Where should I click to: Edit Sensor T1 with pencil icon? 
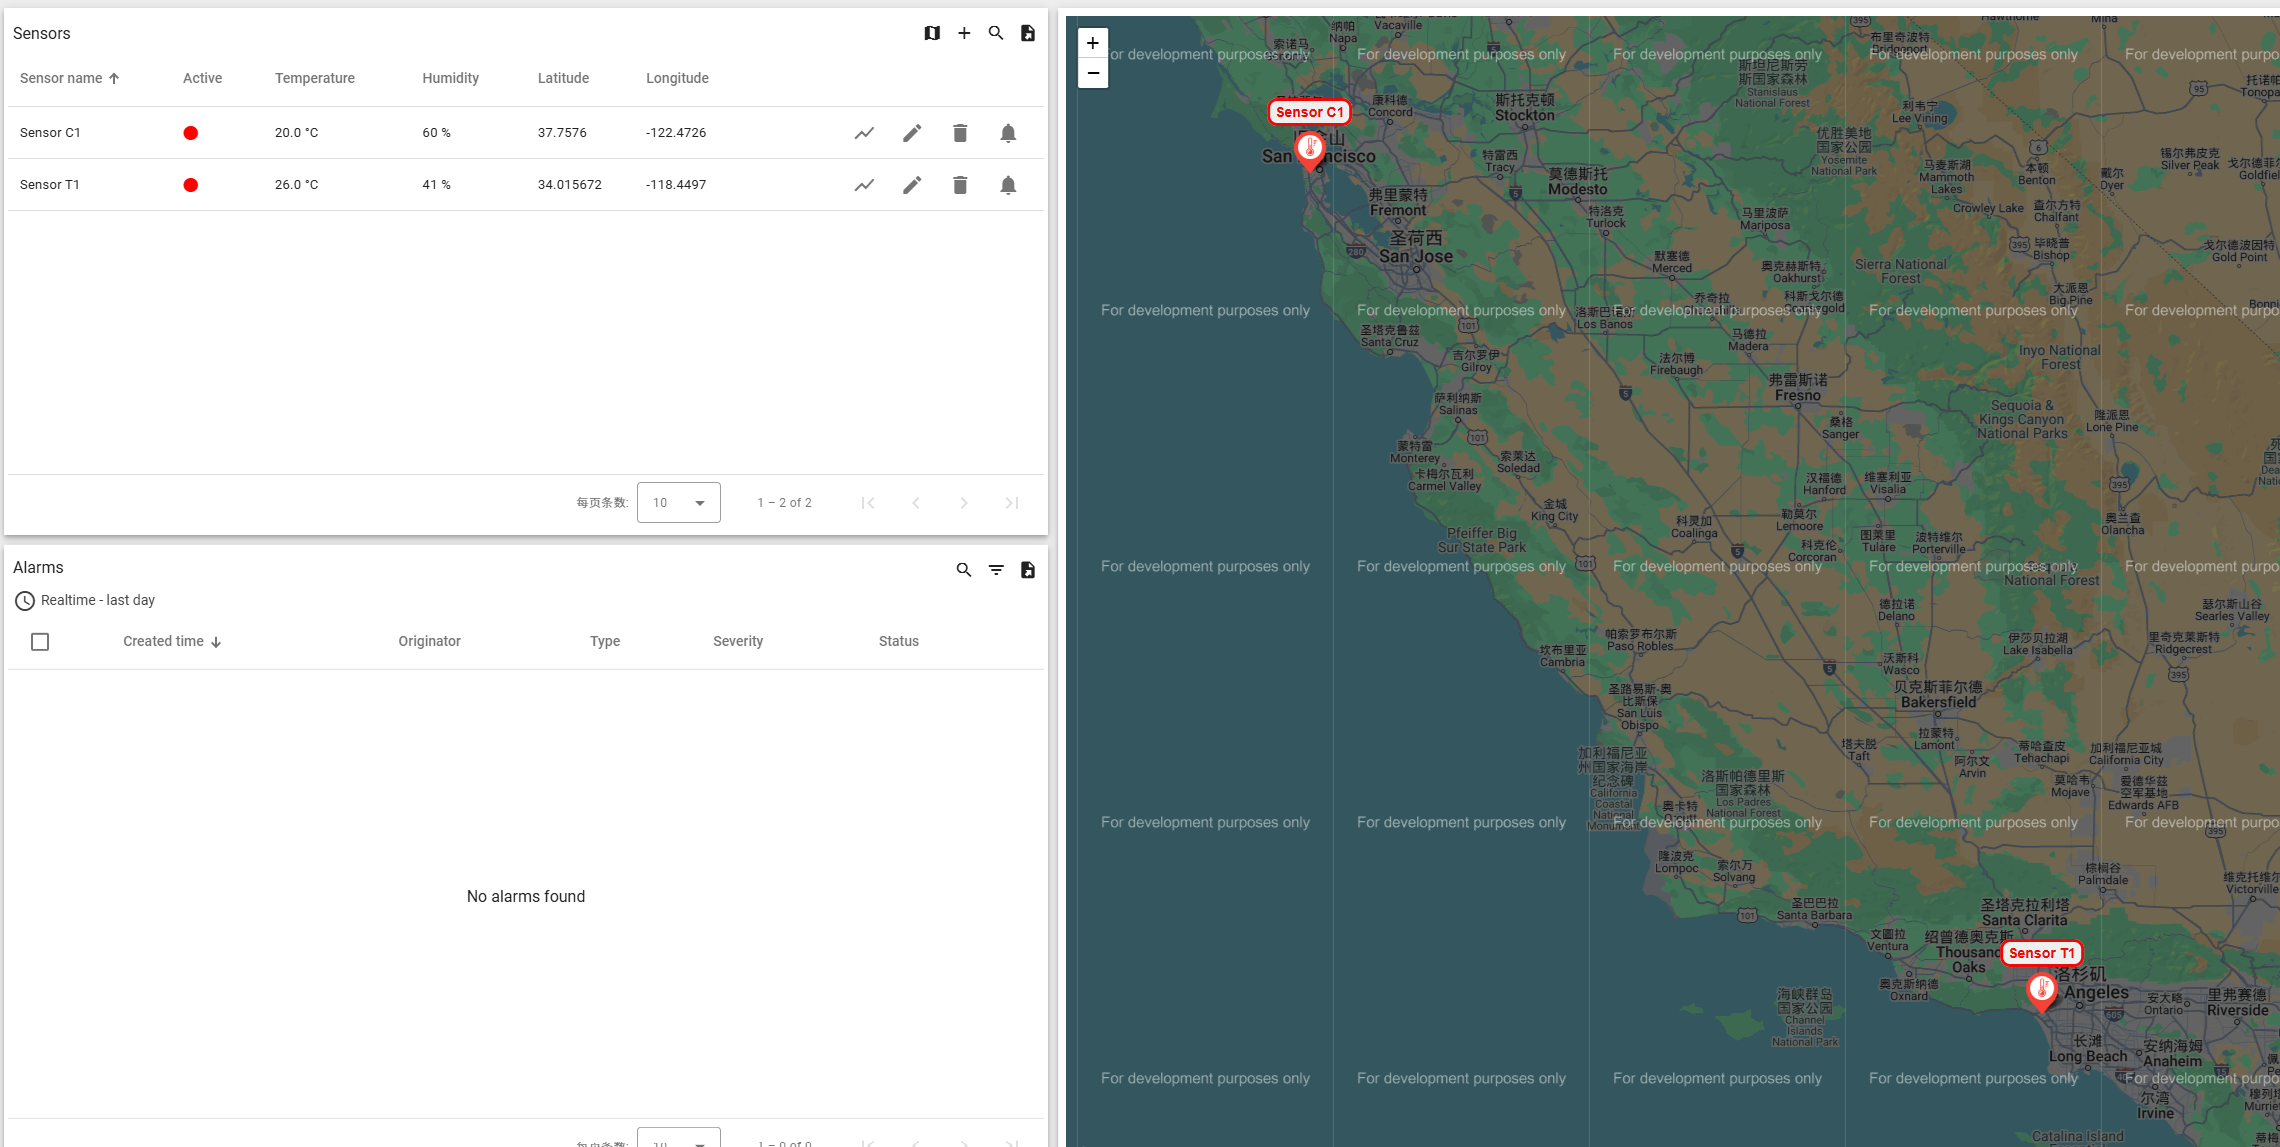click(x=912, y=185)
